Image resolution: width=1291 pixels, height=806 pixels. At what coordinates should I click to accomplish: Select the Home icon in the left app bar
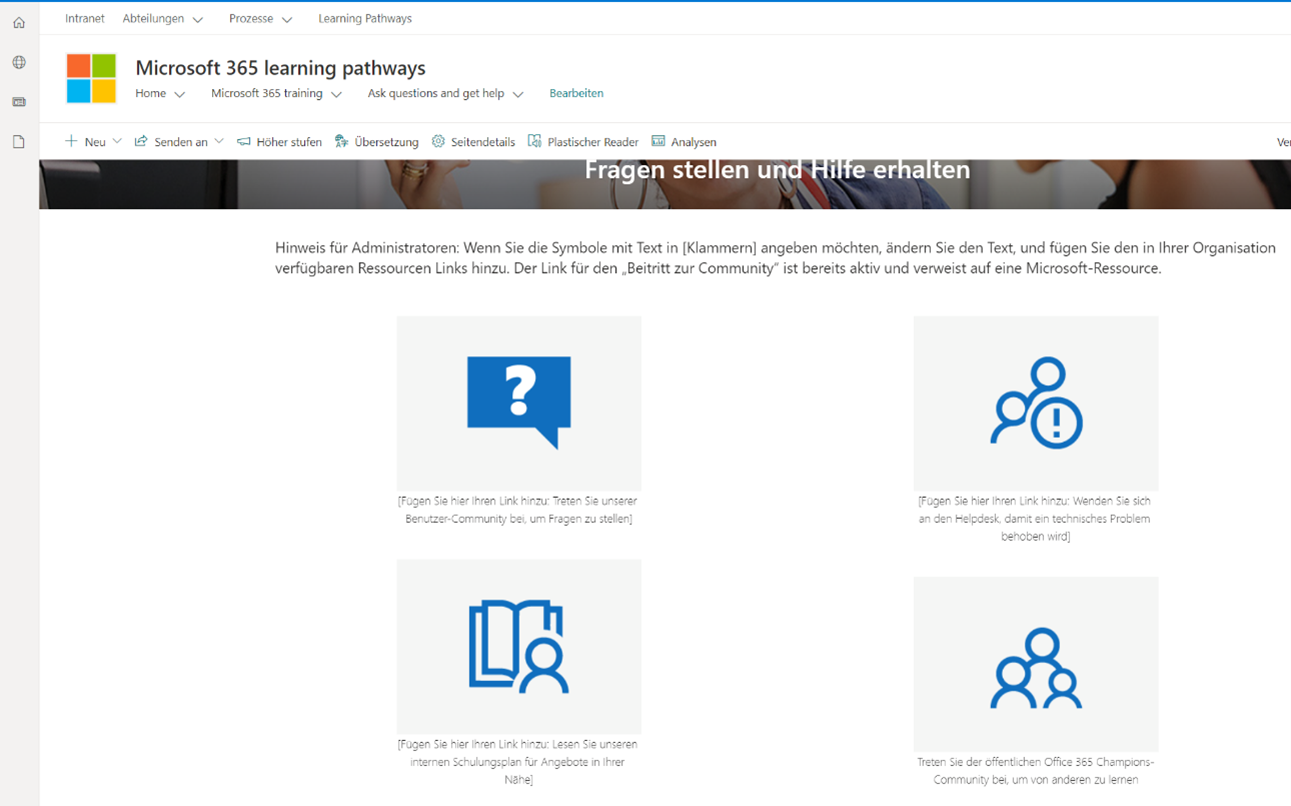click(x=18, y=21)
